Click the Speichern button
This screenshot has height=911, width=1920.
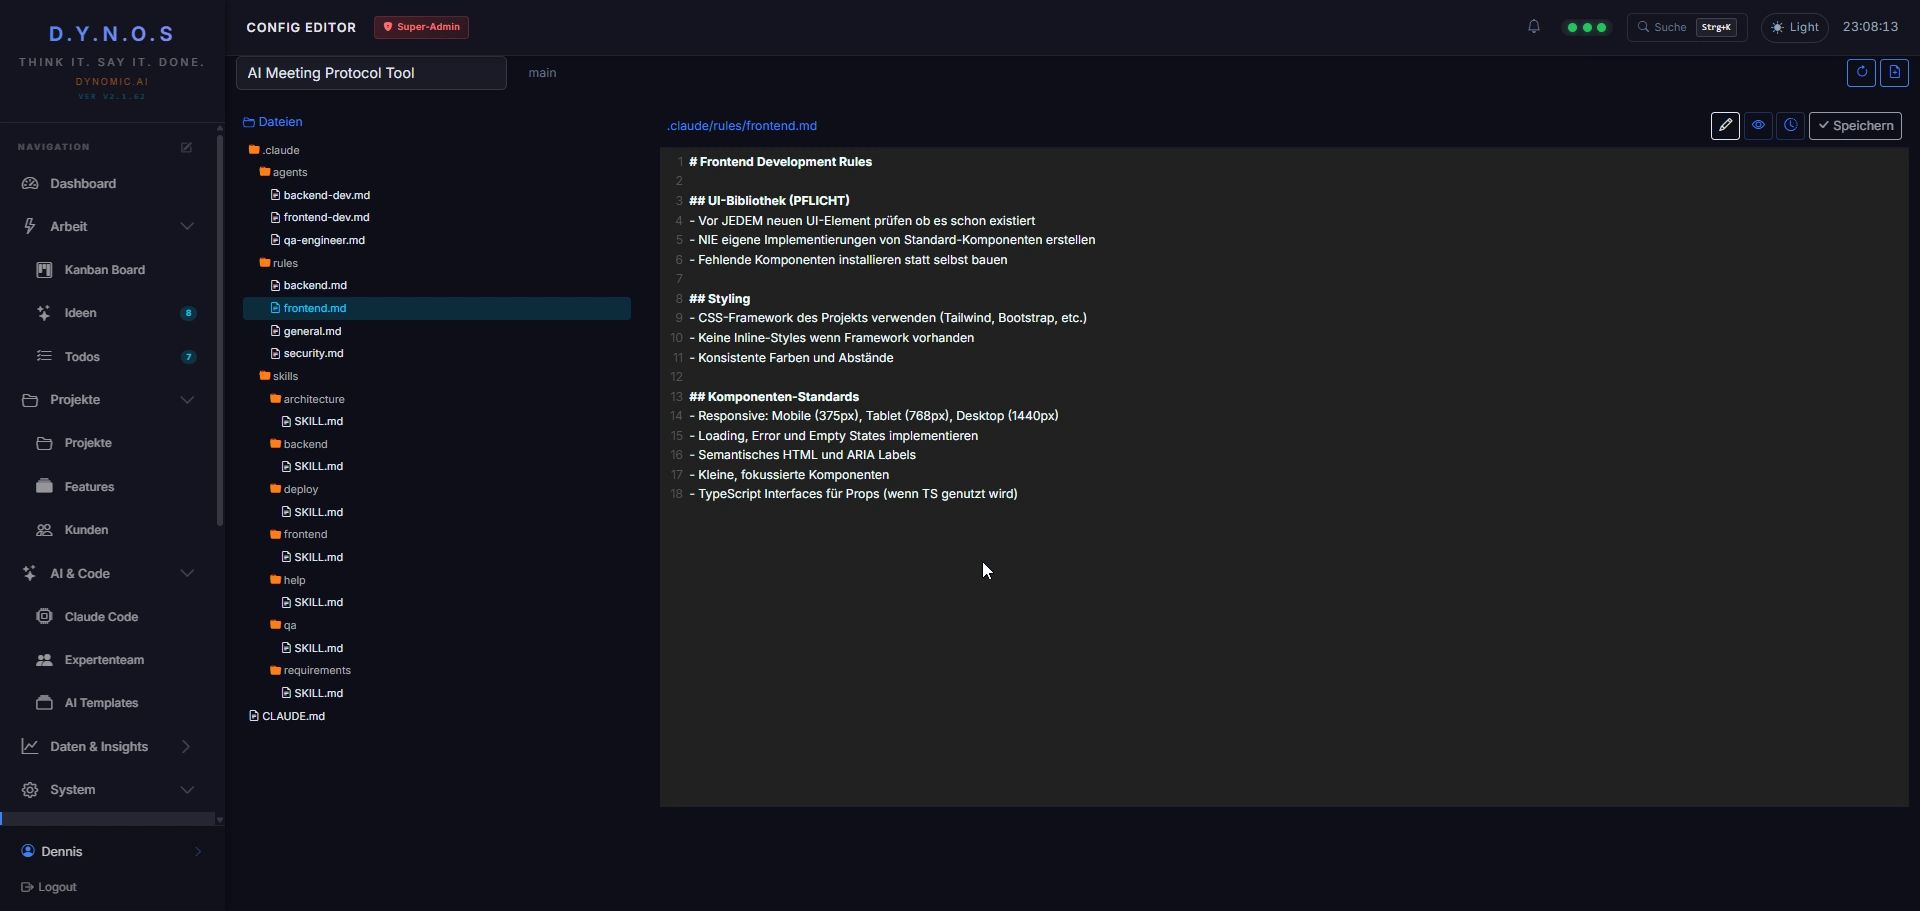coord(1855,126)
